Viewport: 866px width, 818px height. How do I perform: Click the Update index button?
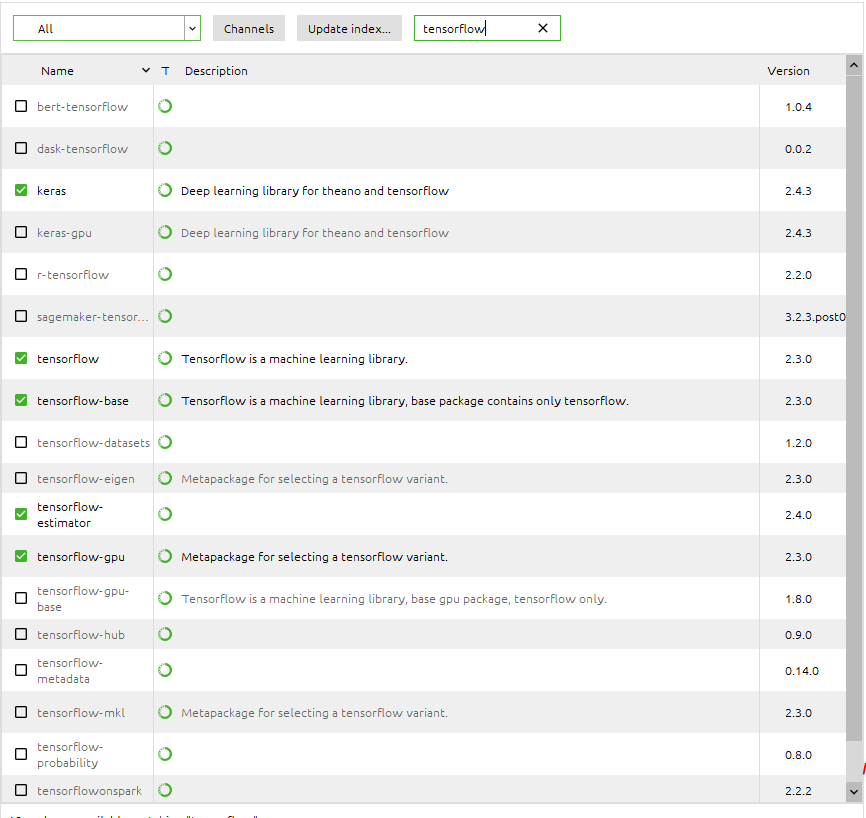click(349, 28)
